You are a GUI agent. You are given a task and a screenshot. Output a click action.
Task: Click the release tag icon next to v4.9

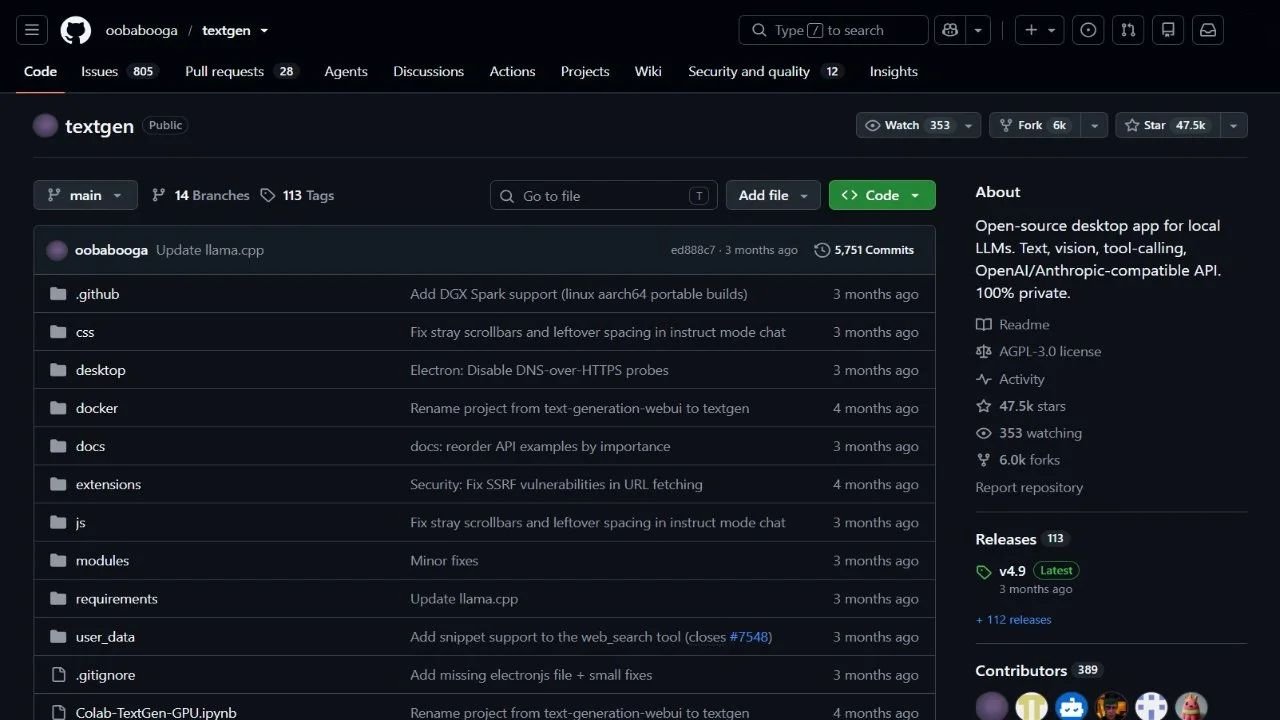point(984,572)
